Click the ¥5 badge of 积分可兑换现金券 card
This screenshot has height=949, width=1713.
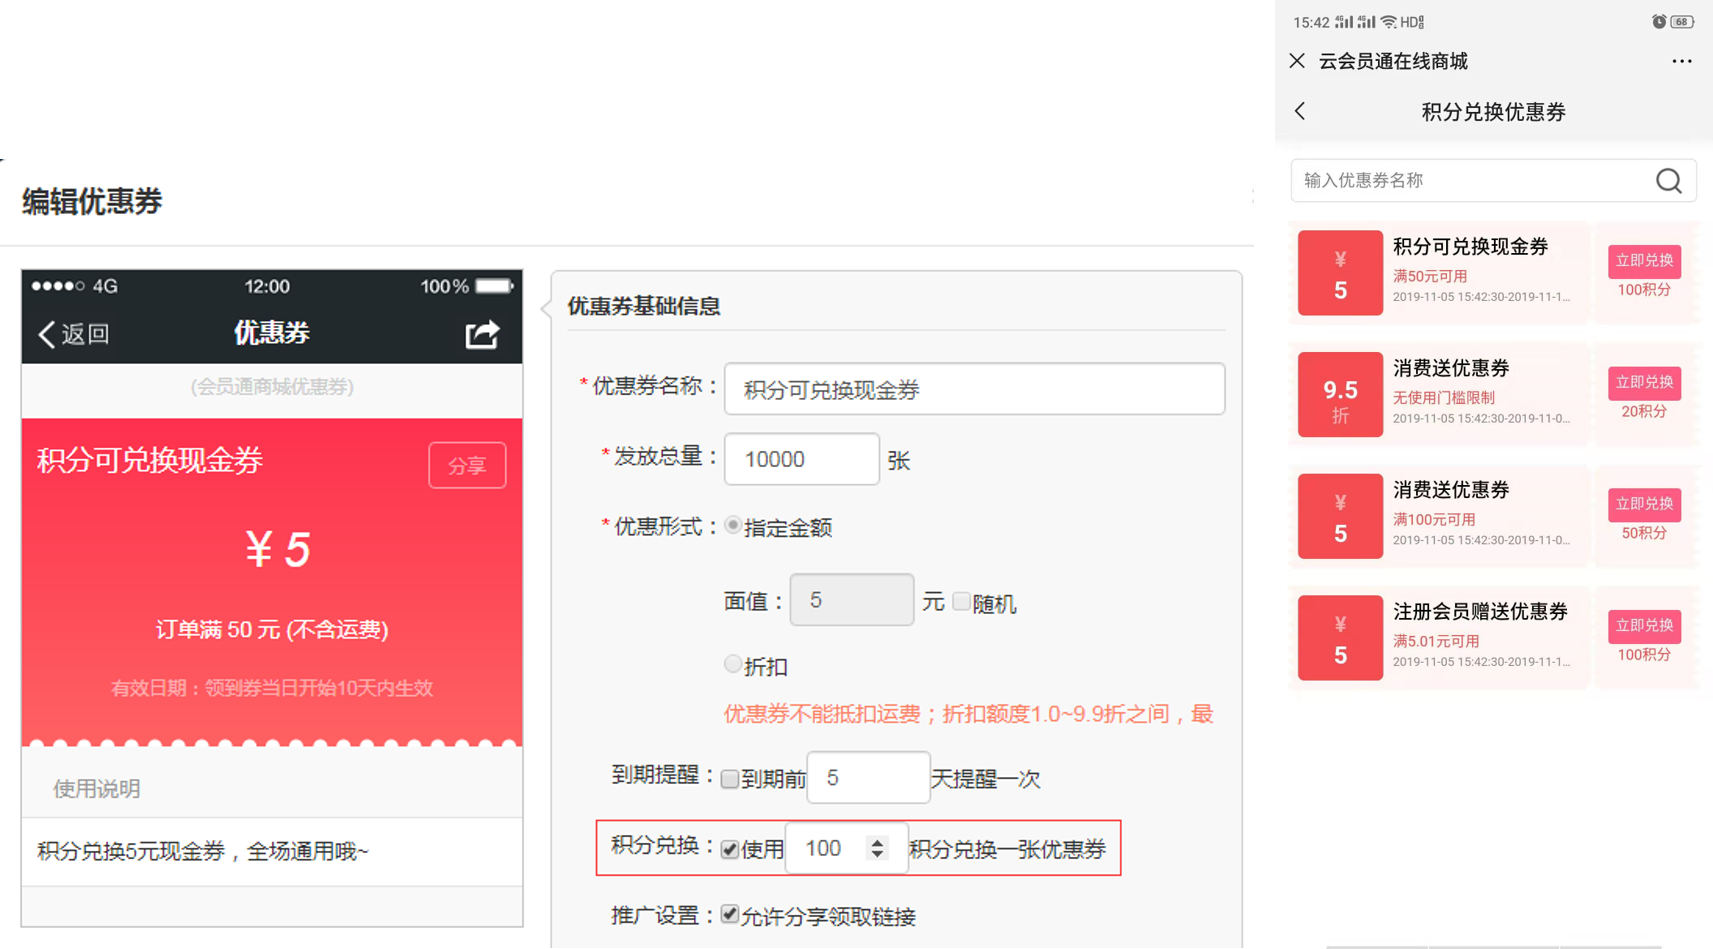[1340, 273]
